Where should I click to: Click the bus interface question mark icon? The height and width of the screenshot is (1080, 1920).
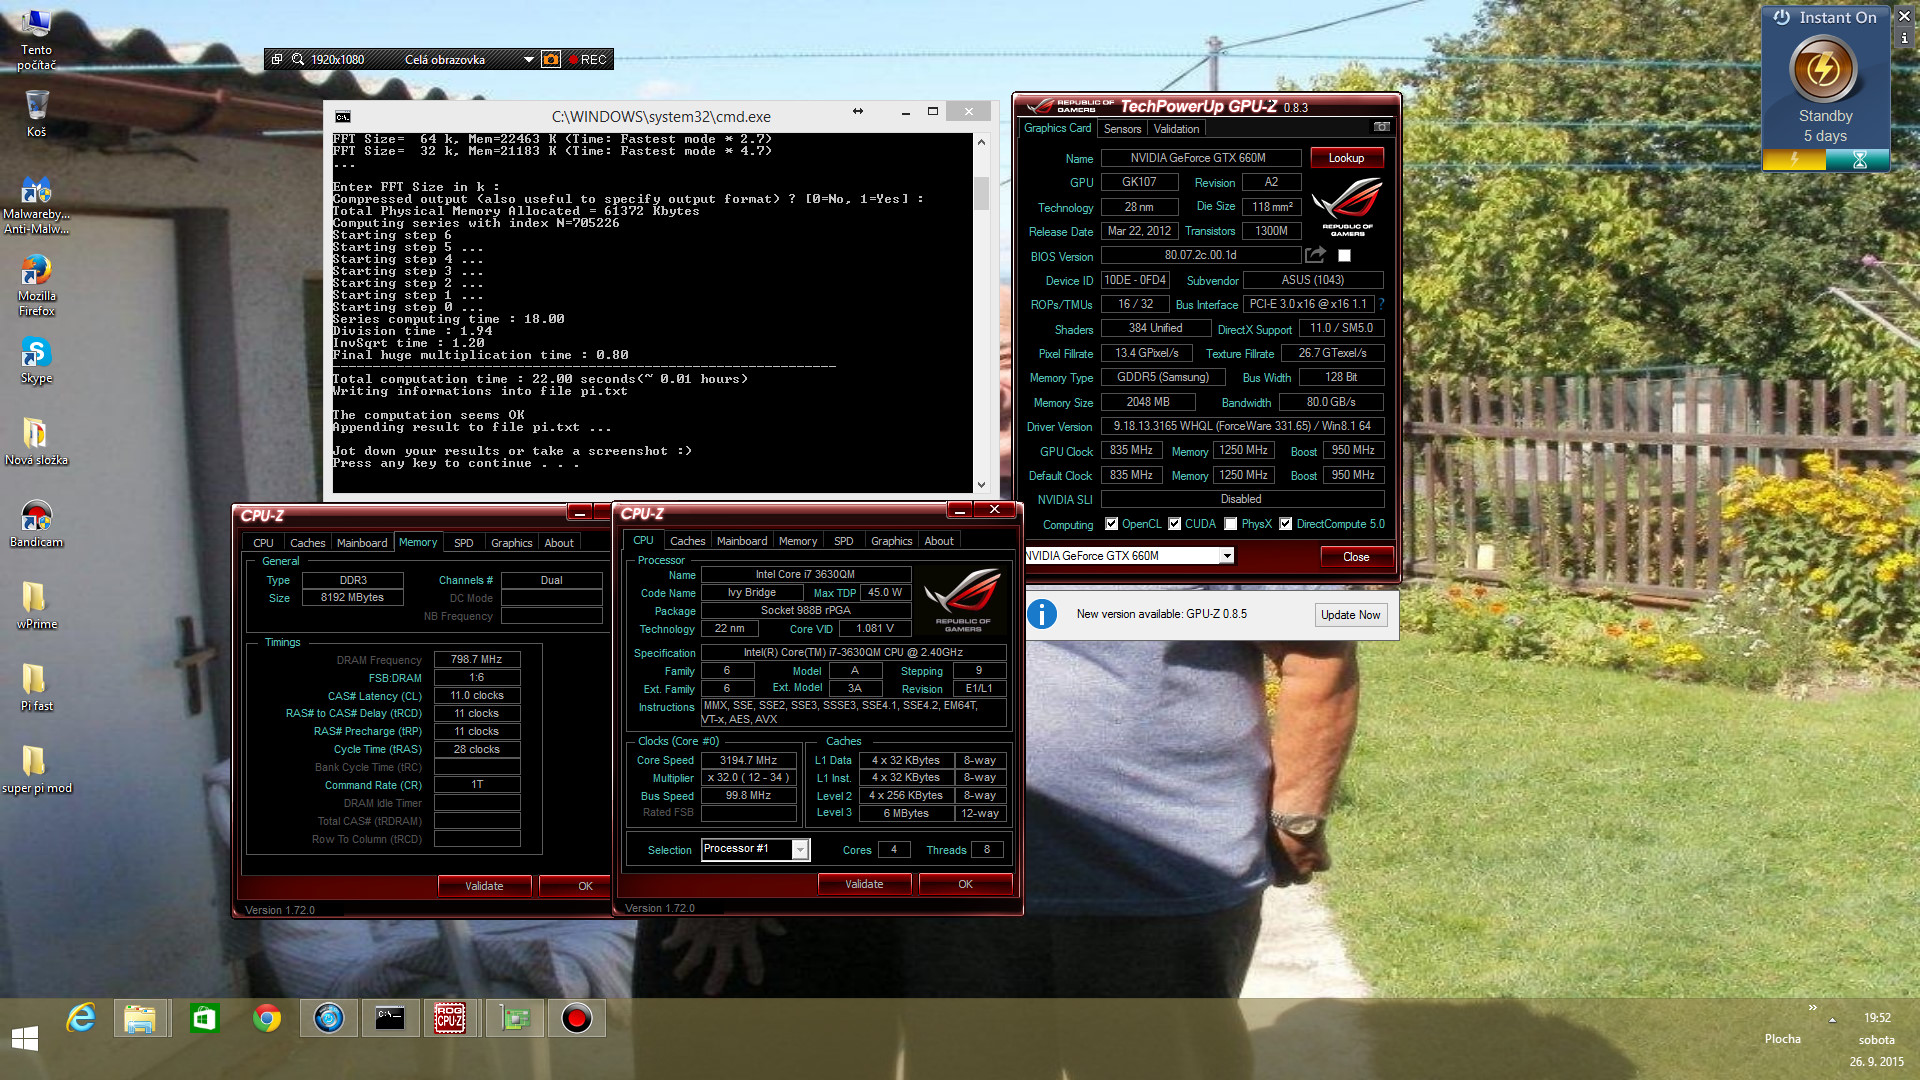pos(1381,304)
